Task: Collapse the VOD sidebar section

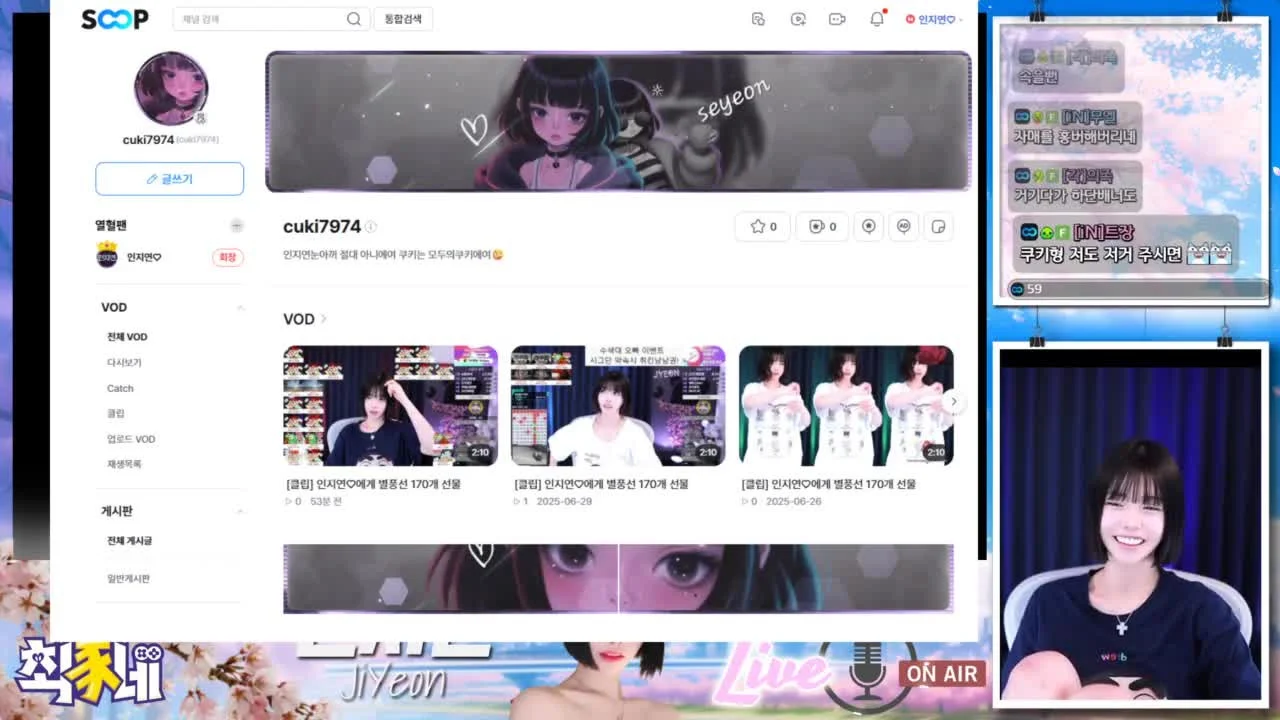Action: point(240,307)
